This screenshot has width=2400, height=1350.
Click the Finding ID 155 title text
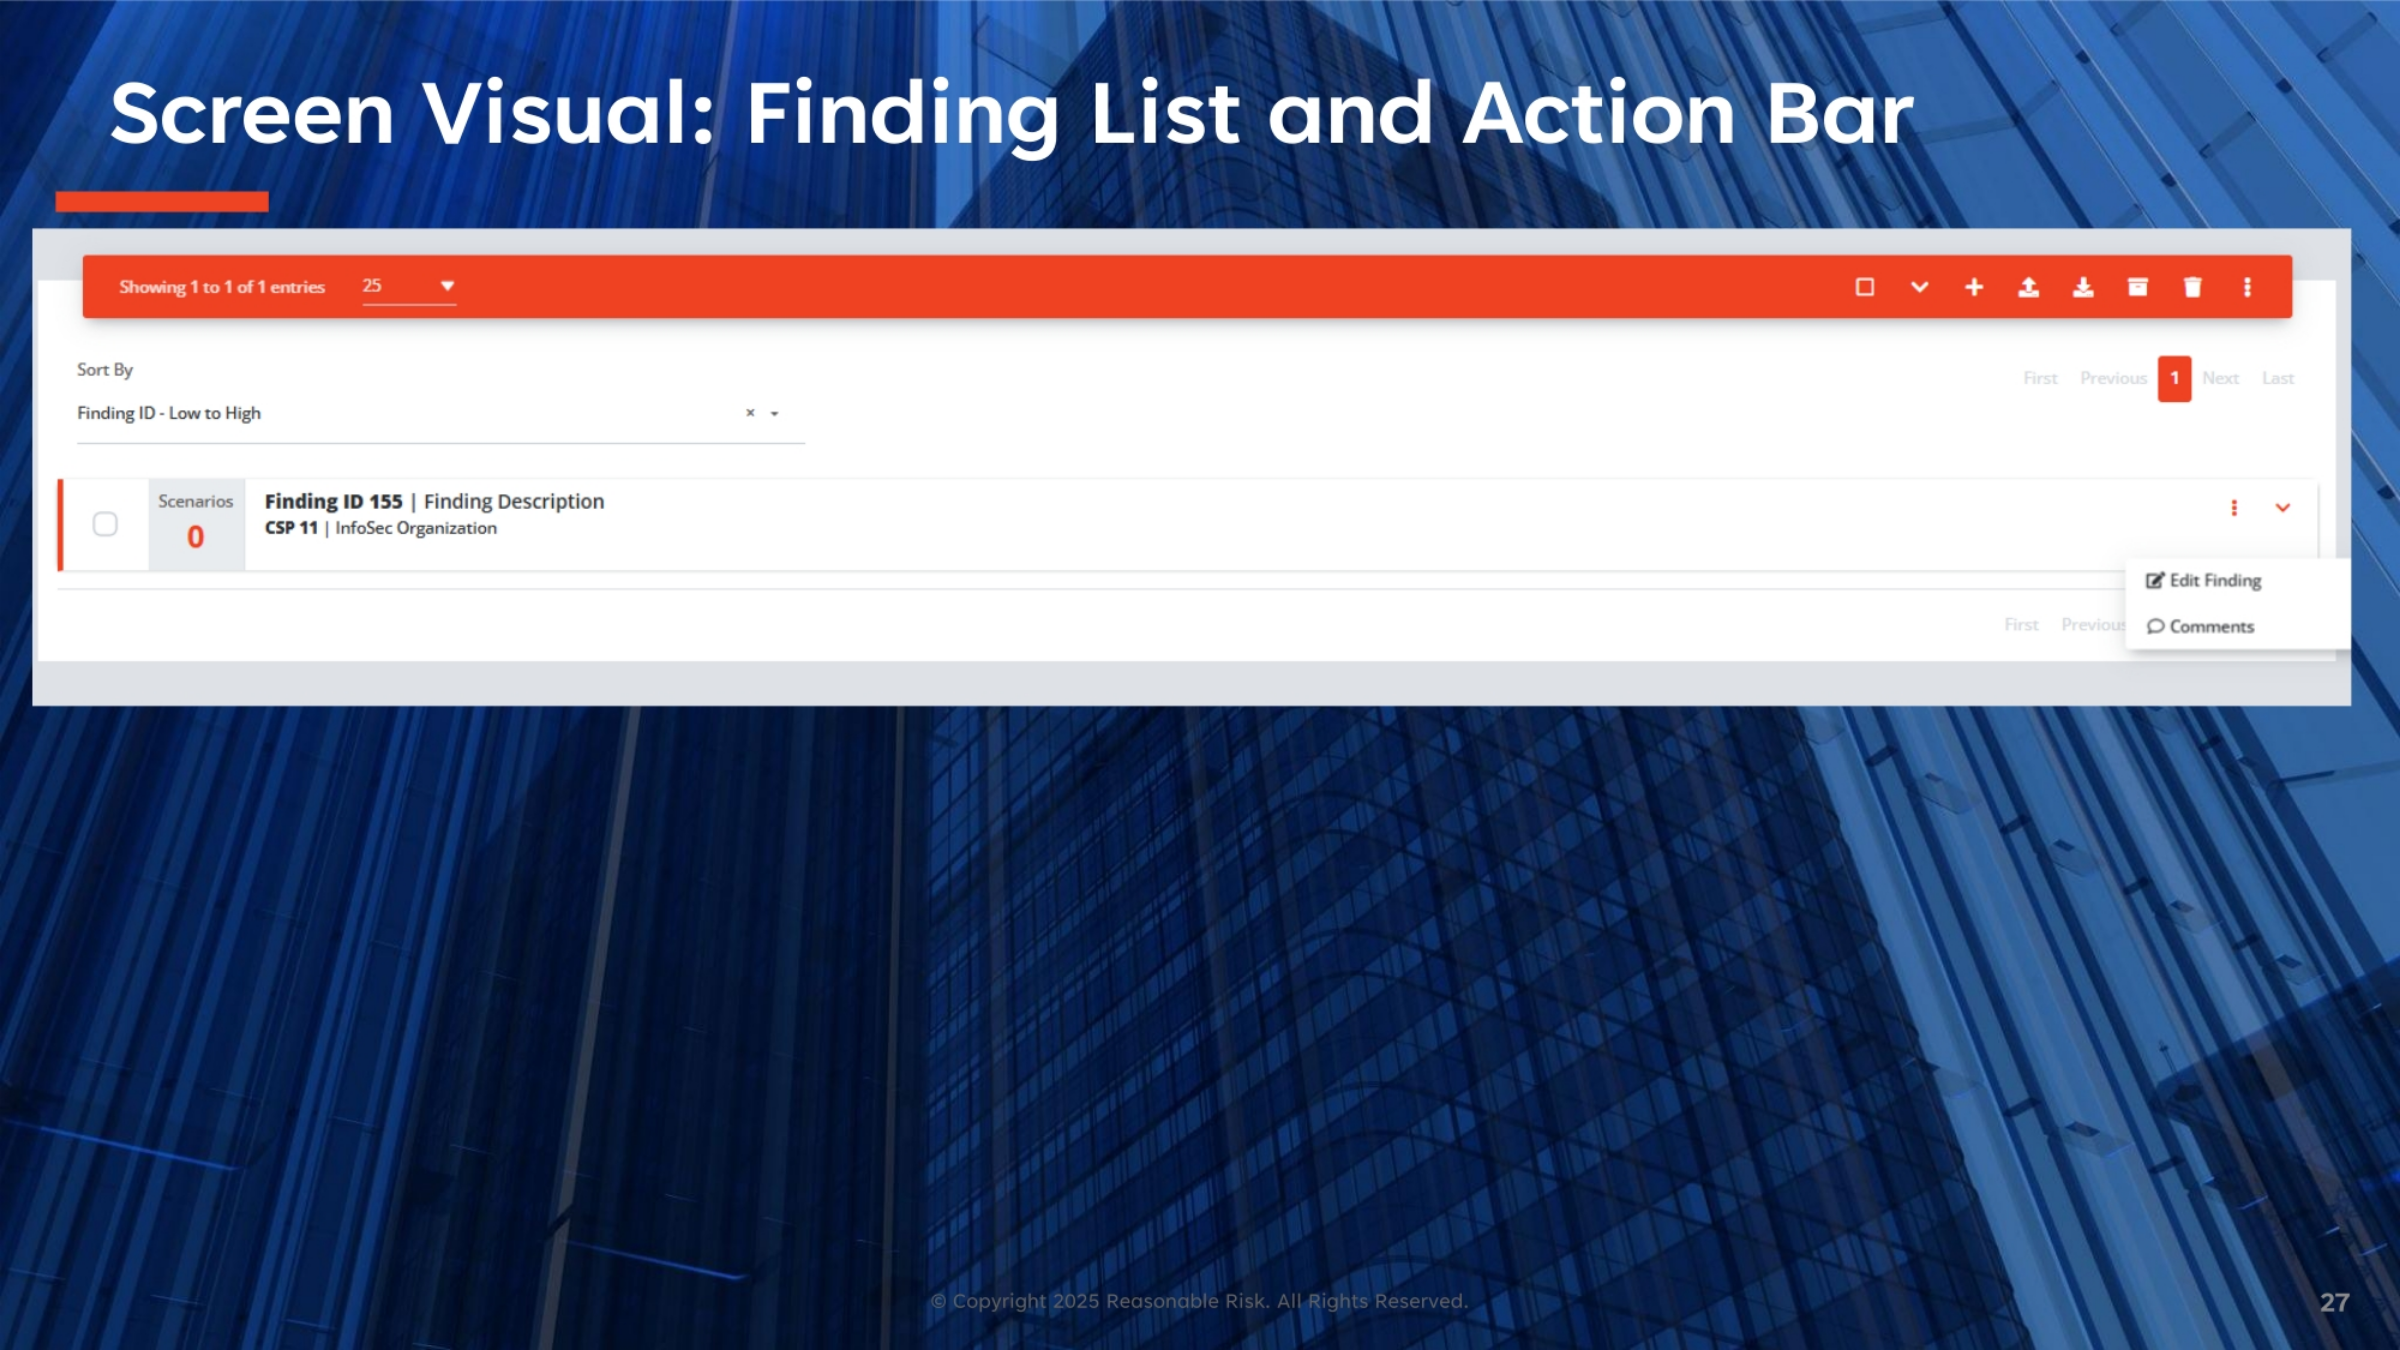[x=333, y=501]
